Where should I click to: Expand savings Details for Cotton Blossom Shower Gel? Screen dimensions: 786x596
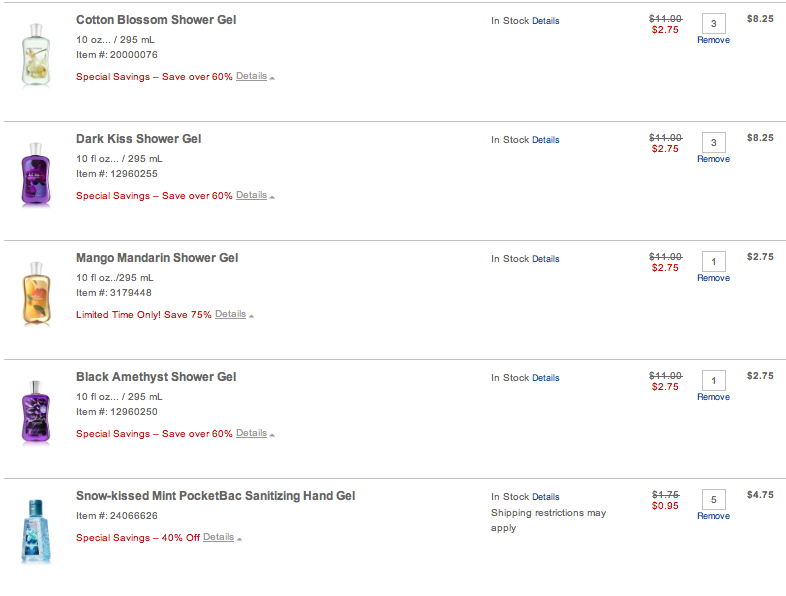click(x=252, y=76)
